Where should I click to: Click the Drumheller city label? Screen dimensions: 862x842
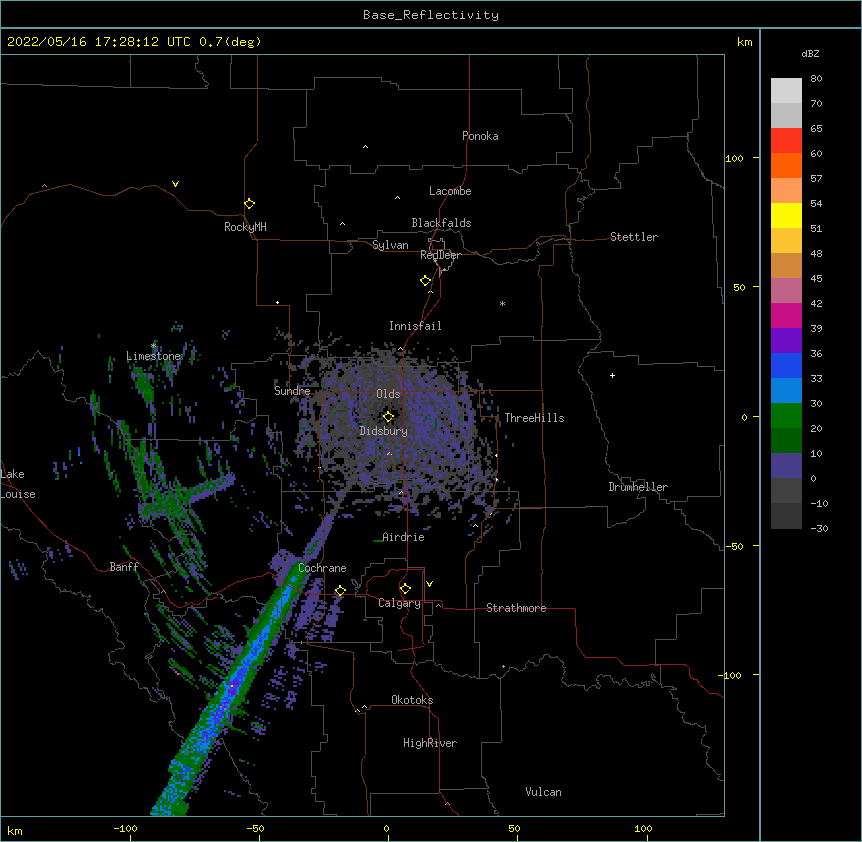(638, 487)
